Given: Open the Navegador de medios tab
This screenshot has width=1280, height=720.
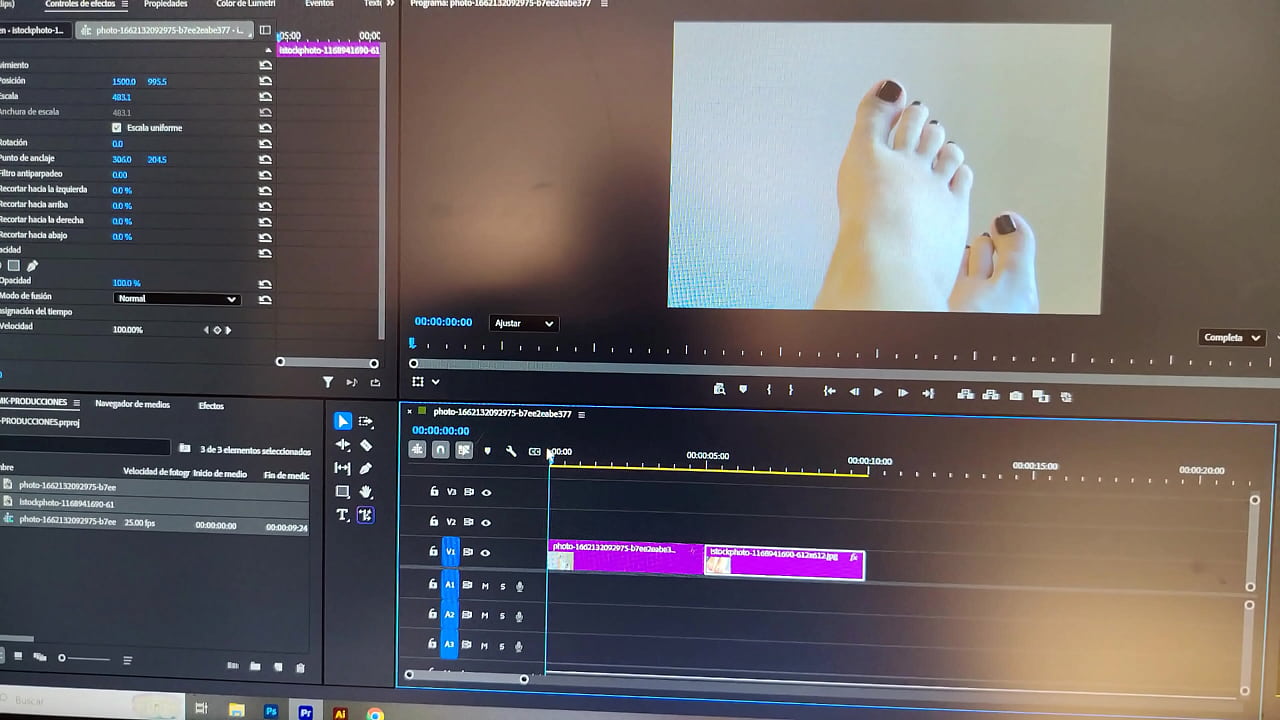Looking at the screenshot, I should pyautogui.click(x=132, y=405).
